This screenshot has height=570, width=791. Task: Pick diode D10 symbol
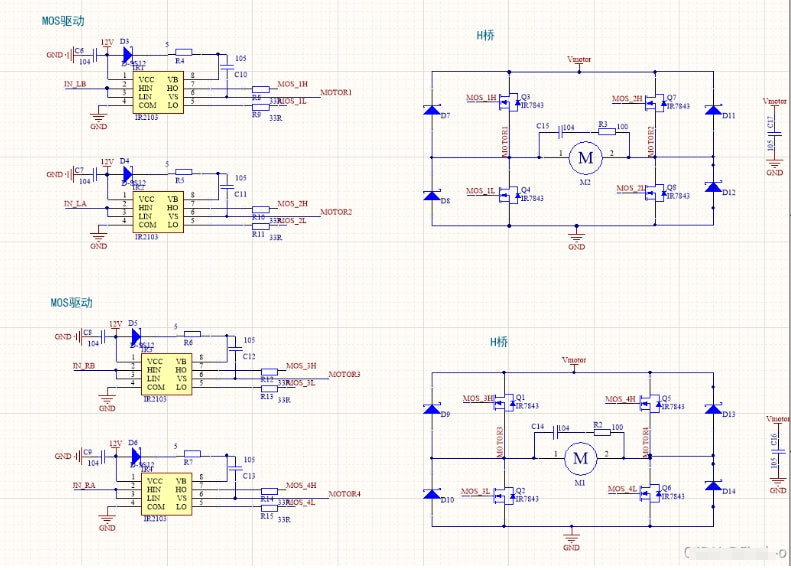[x=432, y=493]
